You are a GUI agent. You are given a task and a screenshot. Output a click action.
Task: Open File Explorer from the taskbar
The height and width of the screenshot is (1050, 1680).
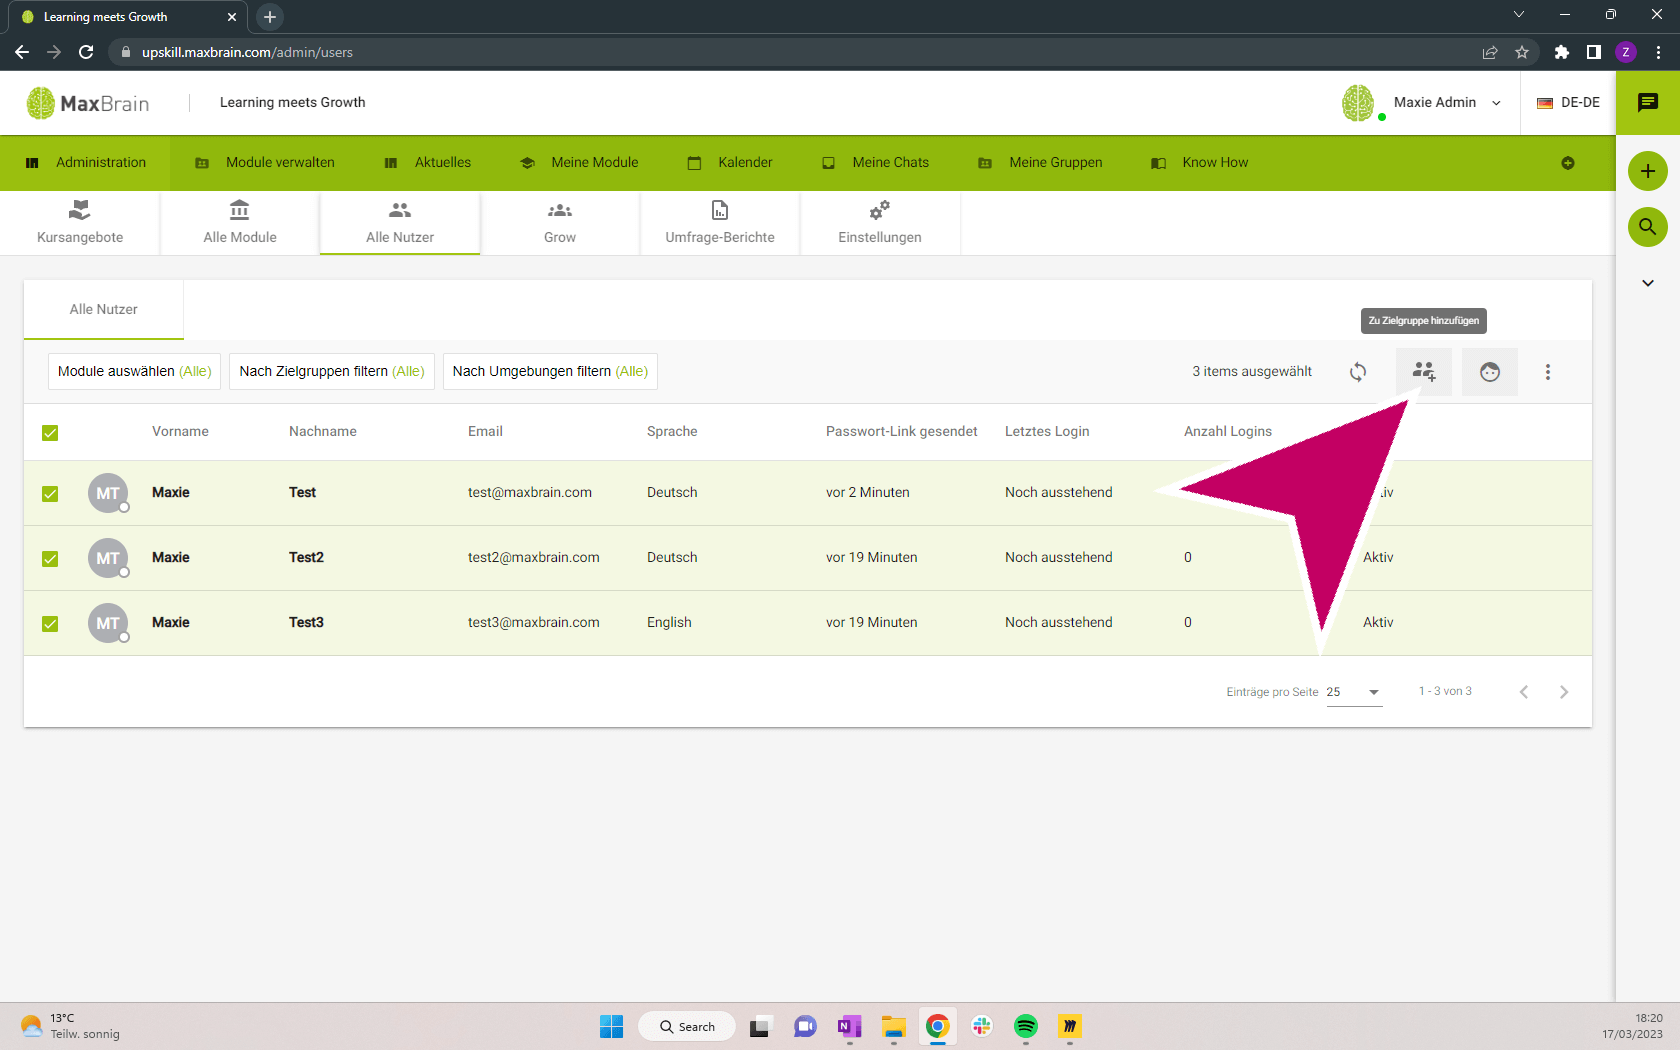click(894, 1026)
